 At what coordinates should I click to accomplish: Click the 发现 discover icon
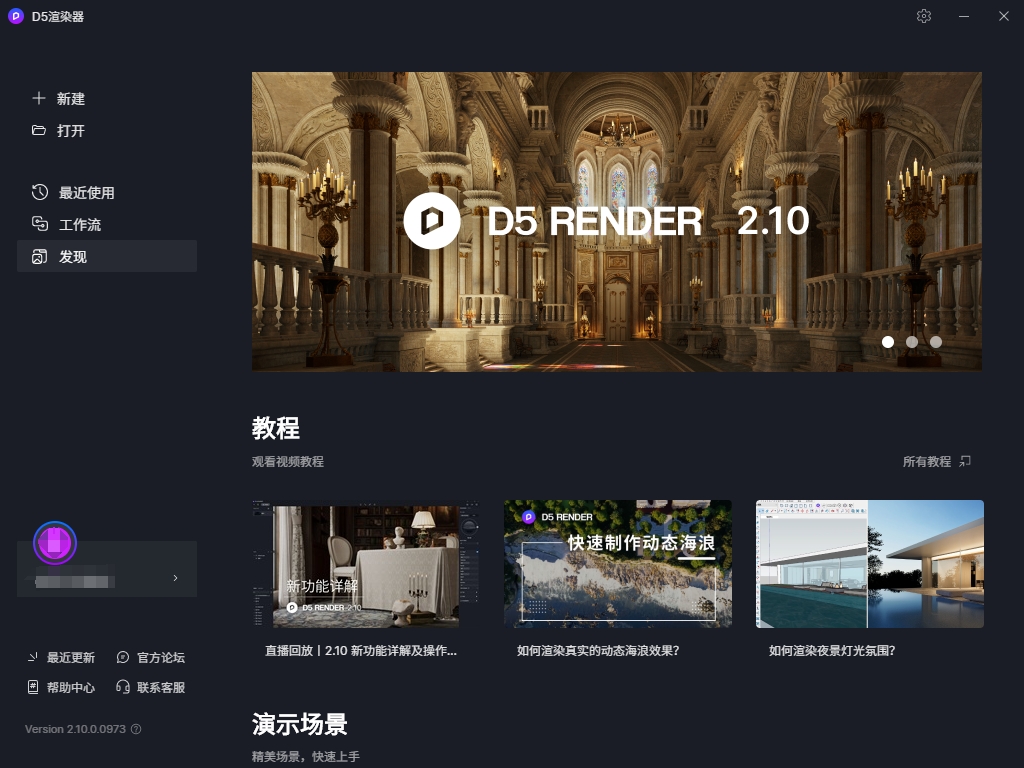[x=40, y=256]
